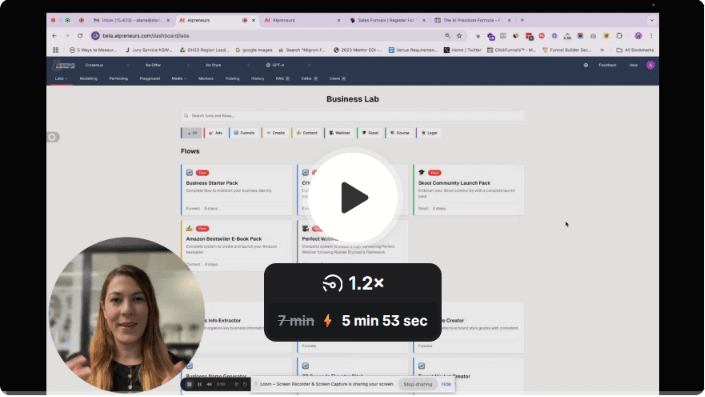Go forward in browser history
The height and width of the screenshot is (397, 705).
click(67, 36)
